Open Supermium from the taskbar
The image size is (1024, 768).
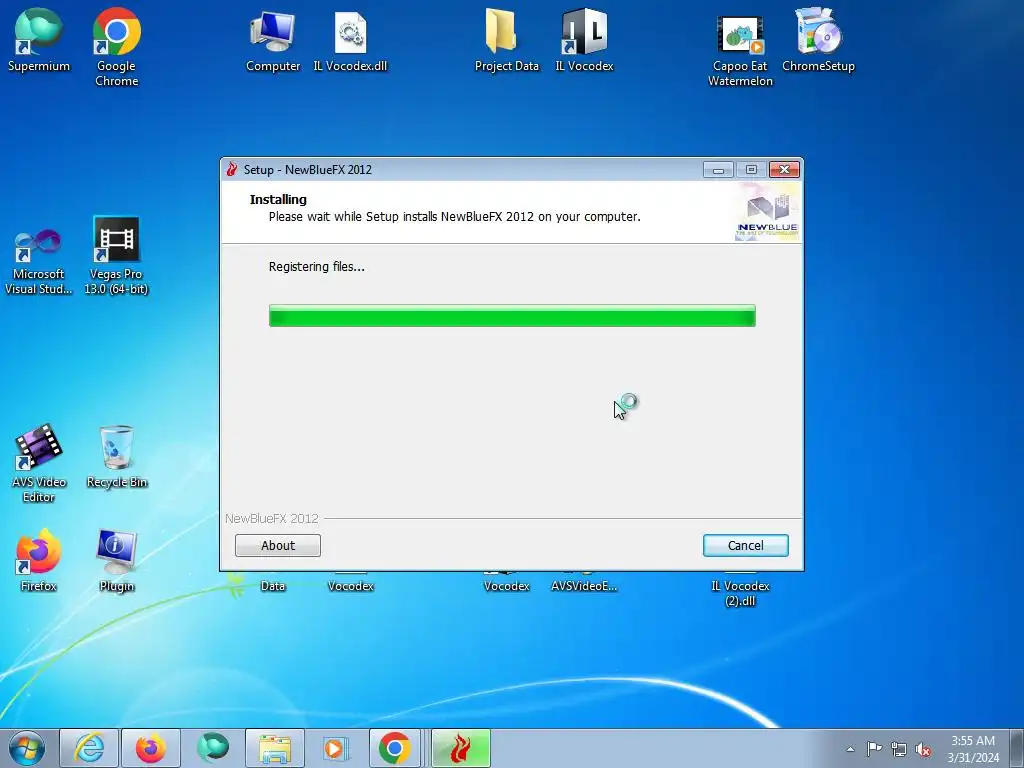point(213,748)
